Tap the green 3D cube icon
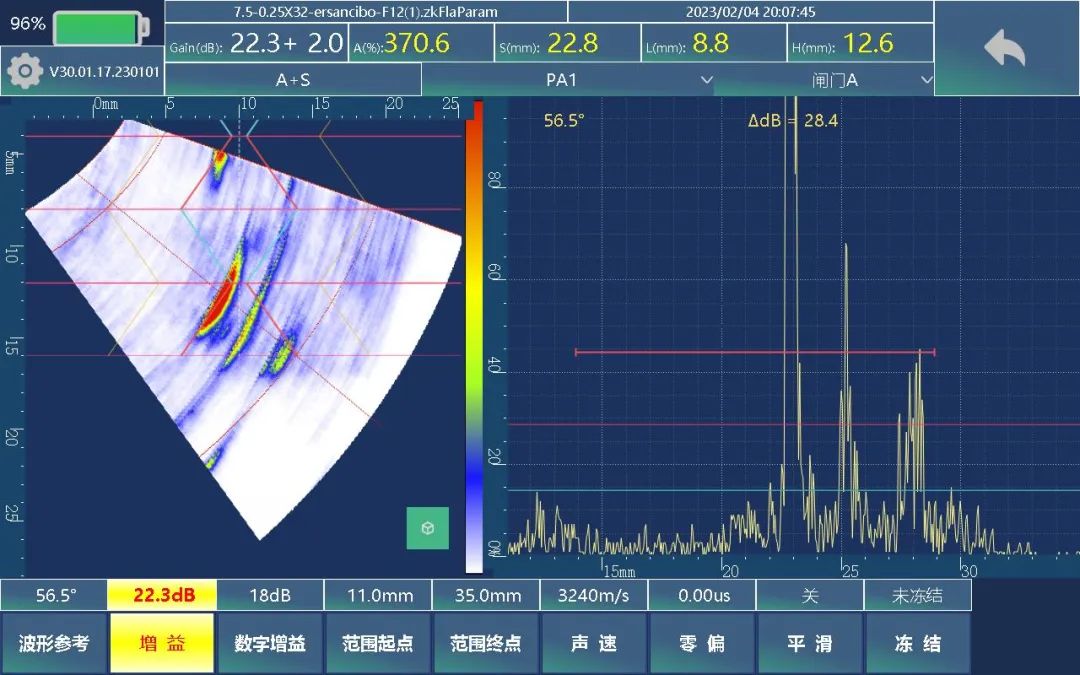Screen dimensions: 1080x675 427,528
